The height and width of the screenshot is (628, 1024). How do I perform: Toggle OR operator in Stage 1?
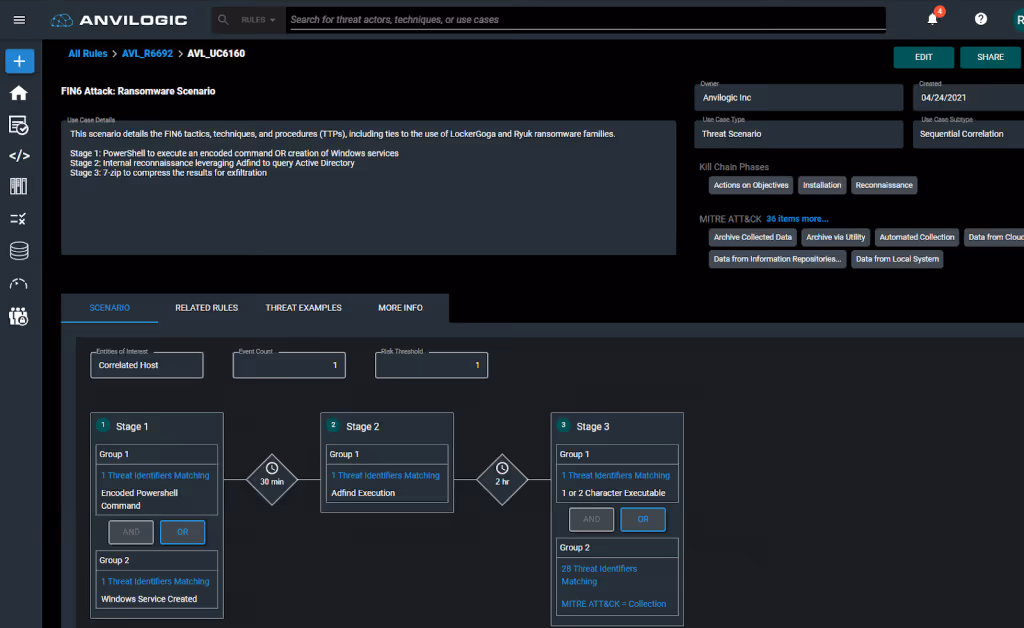[183, 532]
